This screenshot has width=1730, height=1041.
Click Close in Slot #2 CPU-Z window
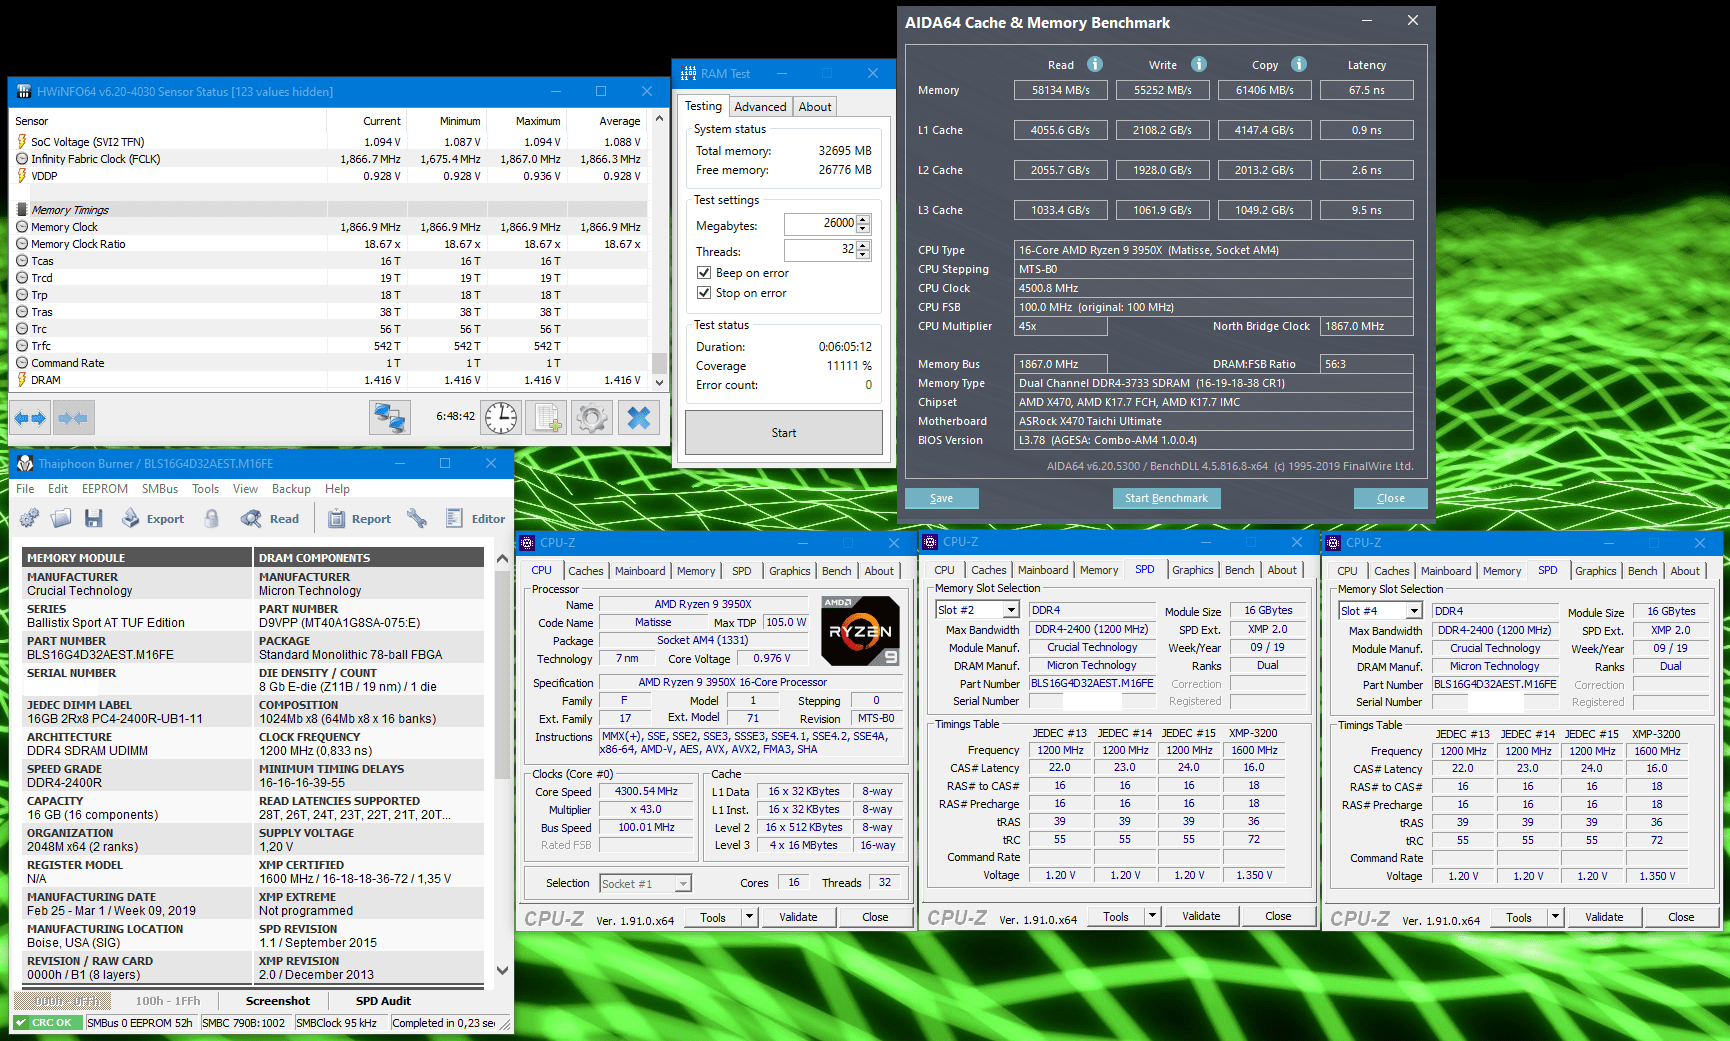click(x=1277, y=916)
